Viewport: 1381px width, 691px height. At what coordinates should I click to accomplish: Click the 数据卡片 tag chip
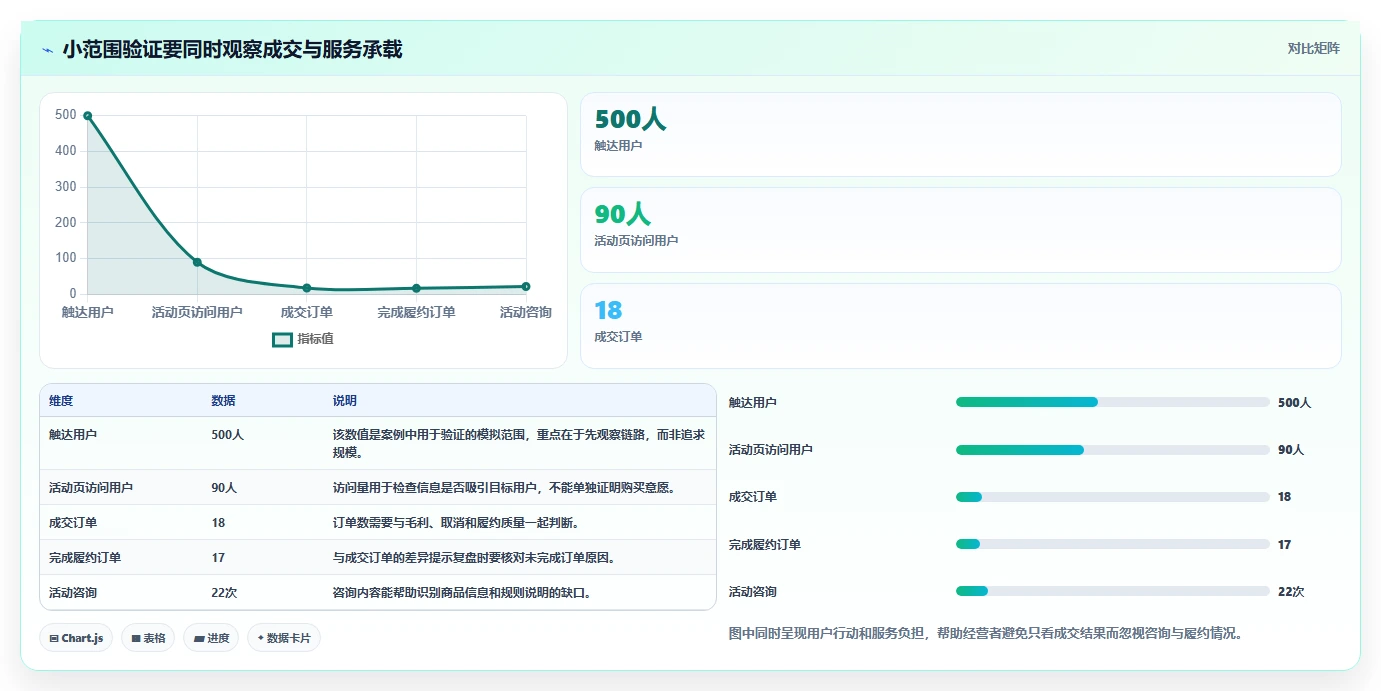[x=284, y=638]
